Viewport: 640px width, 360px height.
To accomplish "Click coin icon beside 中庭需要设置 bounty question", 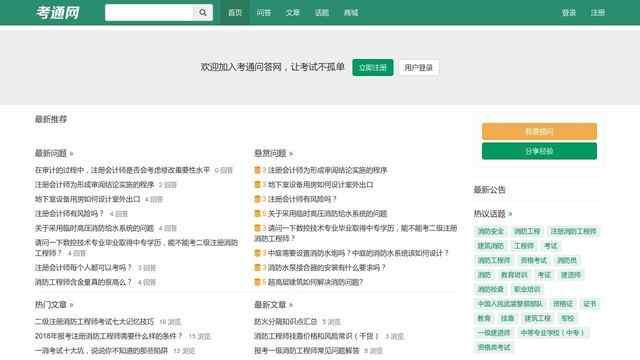I will 258,253.
